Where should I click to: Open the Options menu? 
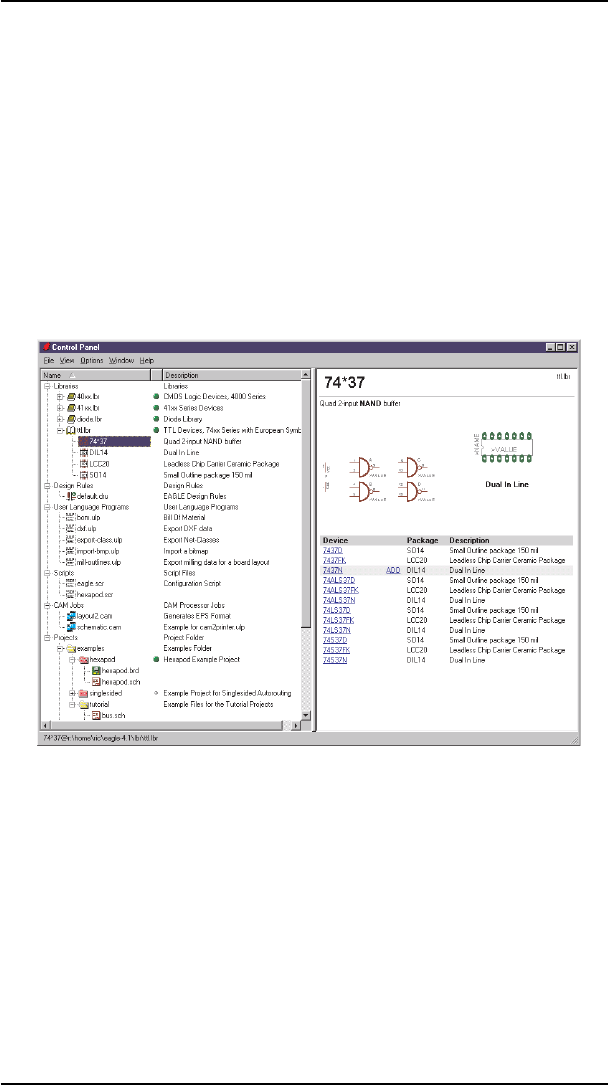pyautogui.click(x=91, y=361)
